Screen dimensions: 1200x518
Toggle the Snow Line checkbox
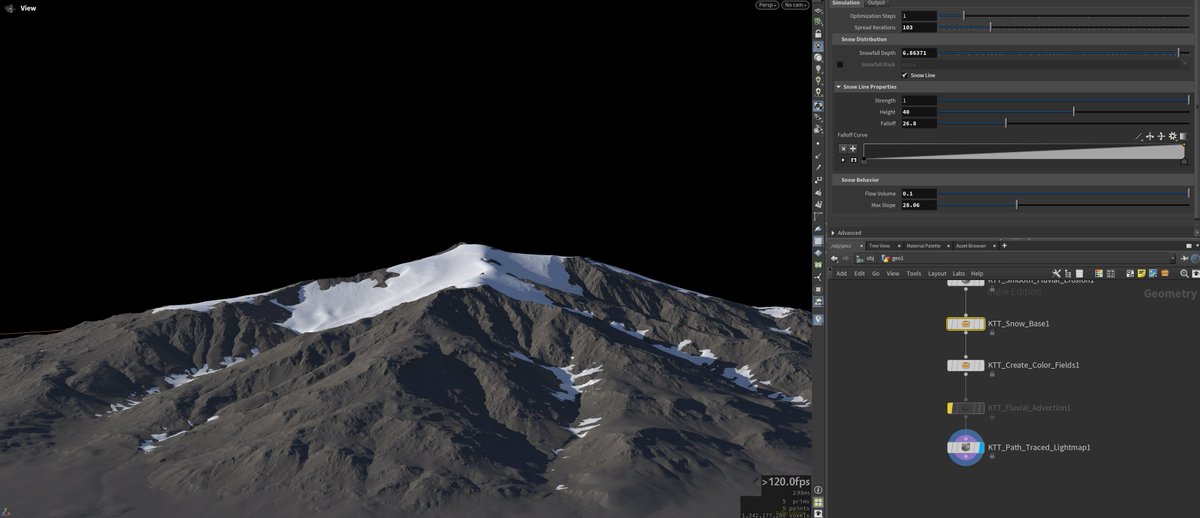904,75
